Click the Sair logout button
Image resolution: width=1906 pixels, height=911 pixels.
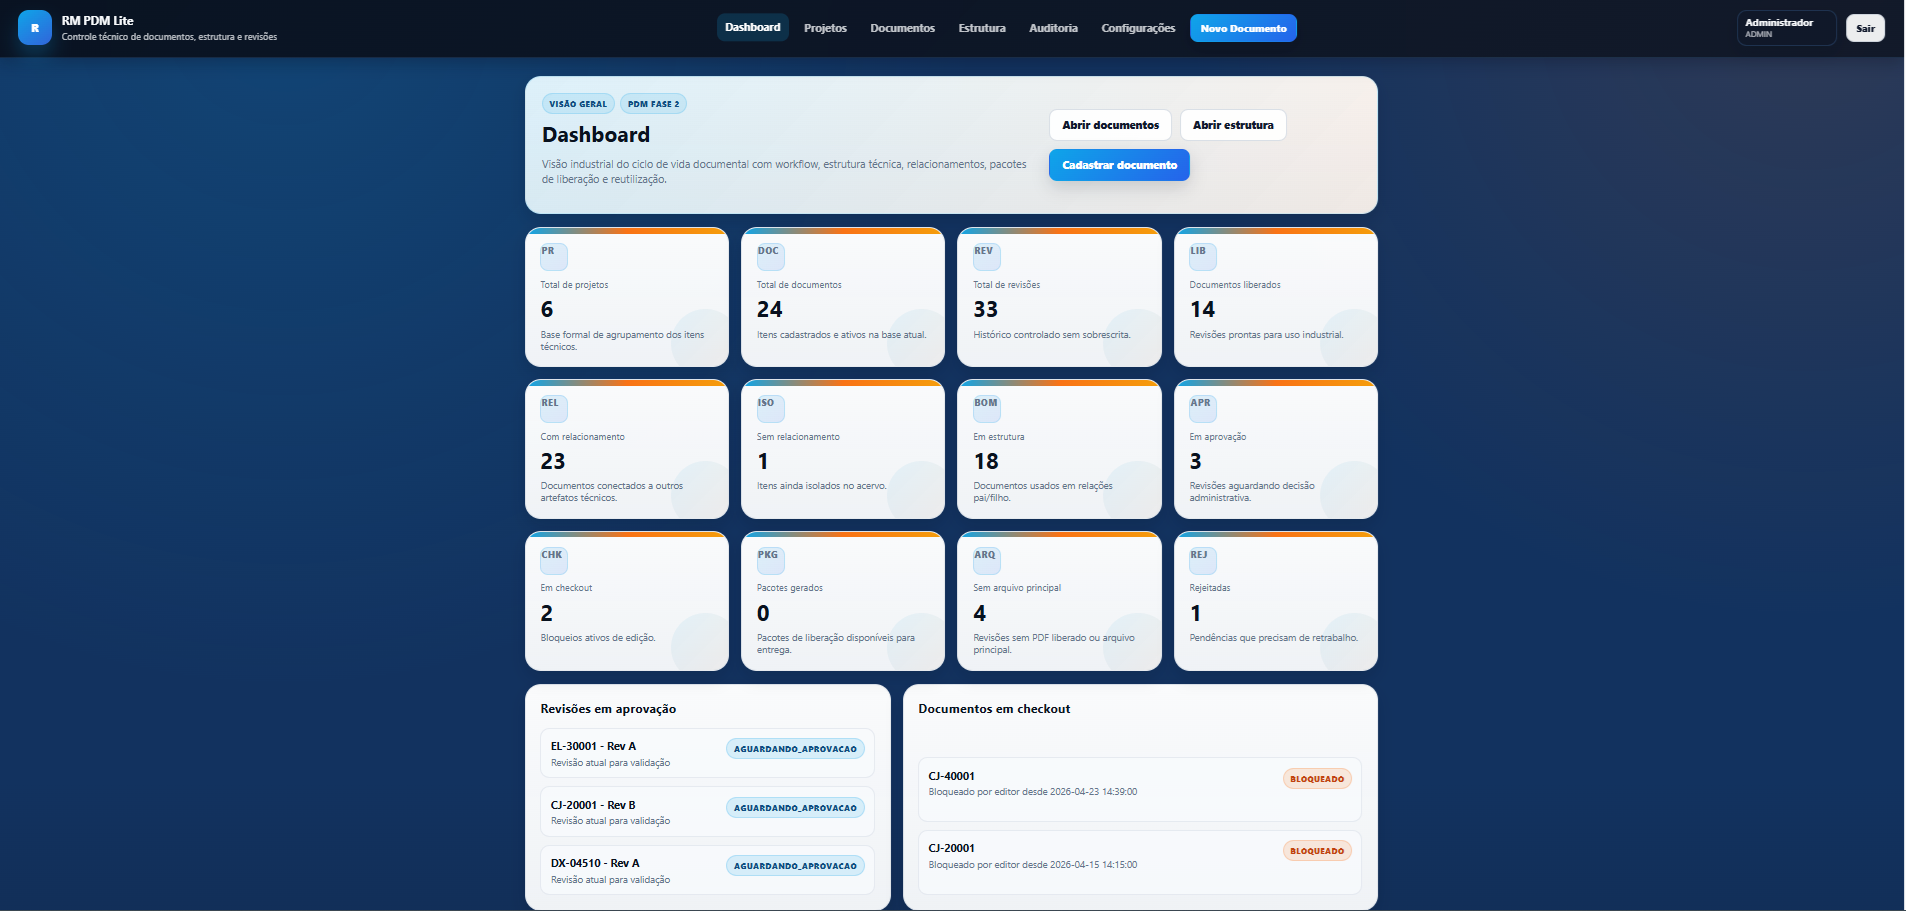pos(1865,28)
